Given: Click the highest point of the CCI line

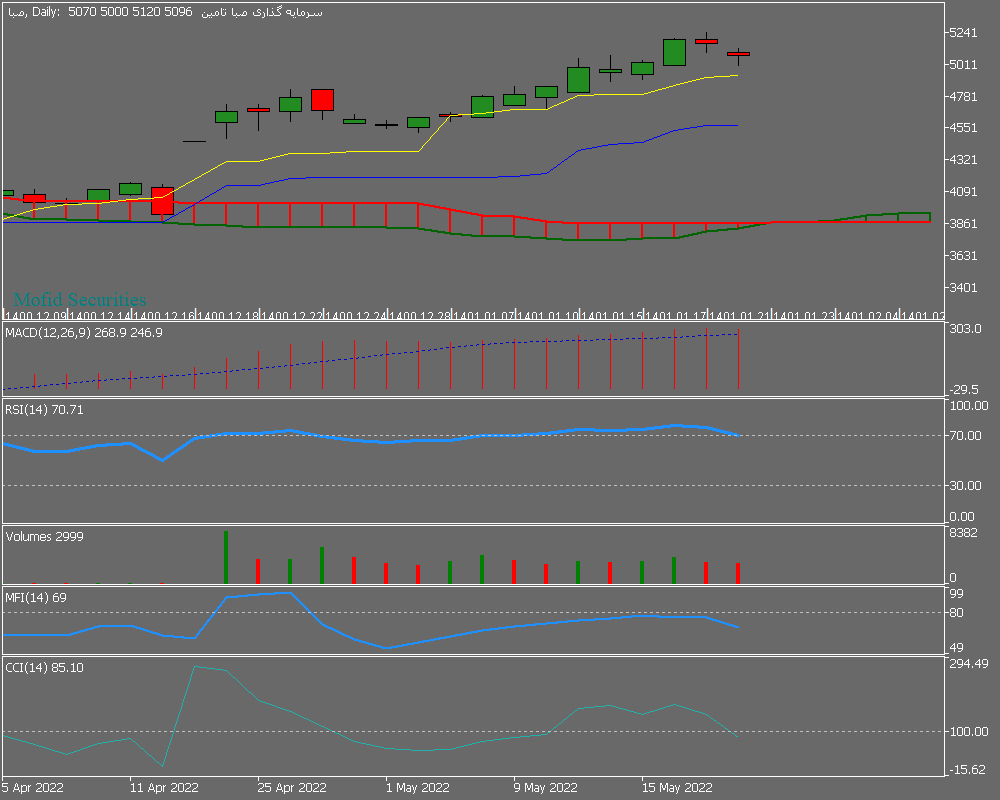Looking at the screenshot, I should 195,667.
